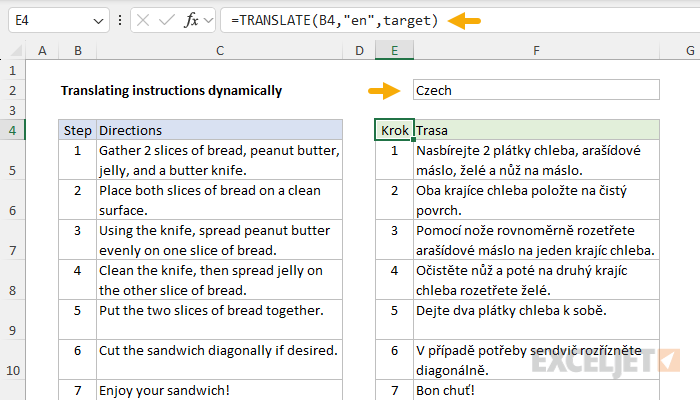
Task: Click cell 'Očistěte nůž a poté na druhý krajíc'
Action: coord(536,280)
